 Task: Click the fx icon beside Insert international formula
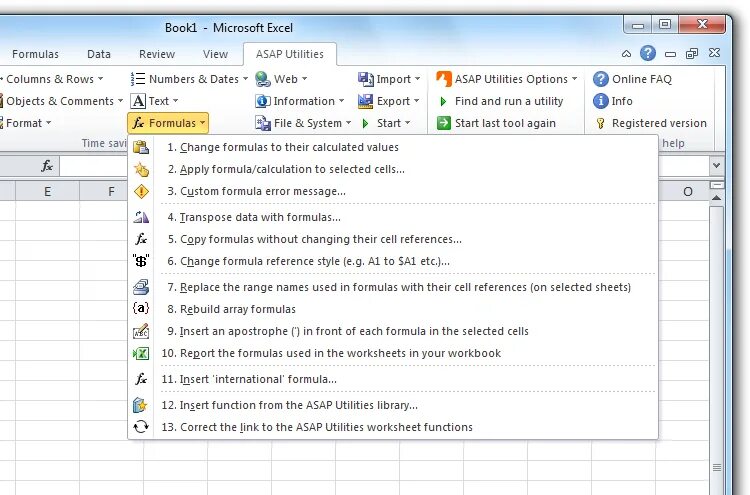(141, 379)
